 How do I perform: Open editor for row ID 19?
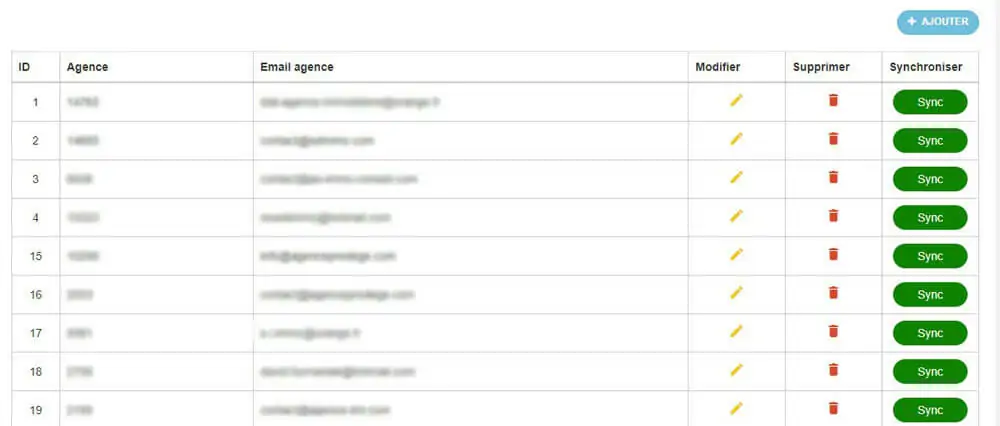point(737,408)
